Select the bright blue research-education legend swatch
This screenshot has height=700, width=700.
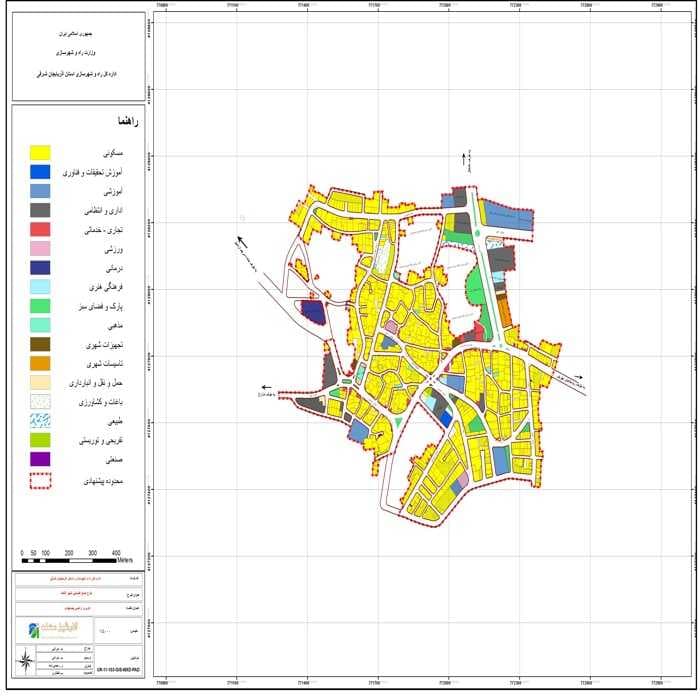[40, 172]
